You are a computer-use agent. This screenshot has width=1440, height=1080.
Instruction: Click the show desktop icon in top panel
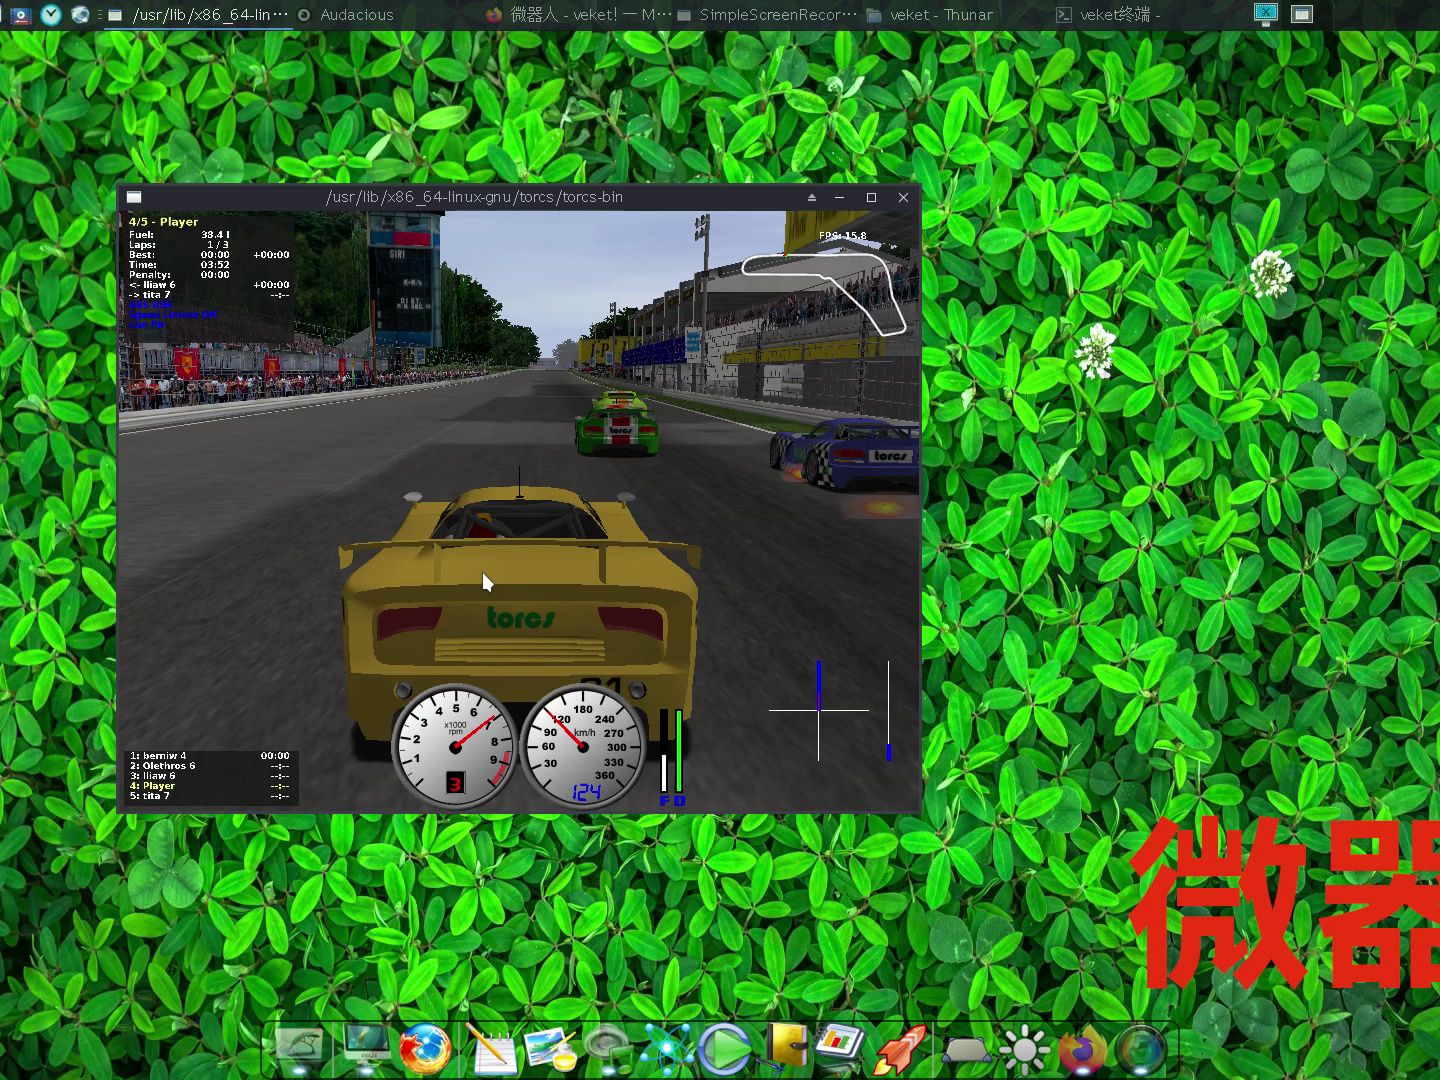1301,14
